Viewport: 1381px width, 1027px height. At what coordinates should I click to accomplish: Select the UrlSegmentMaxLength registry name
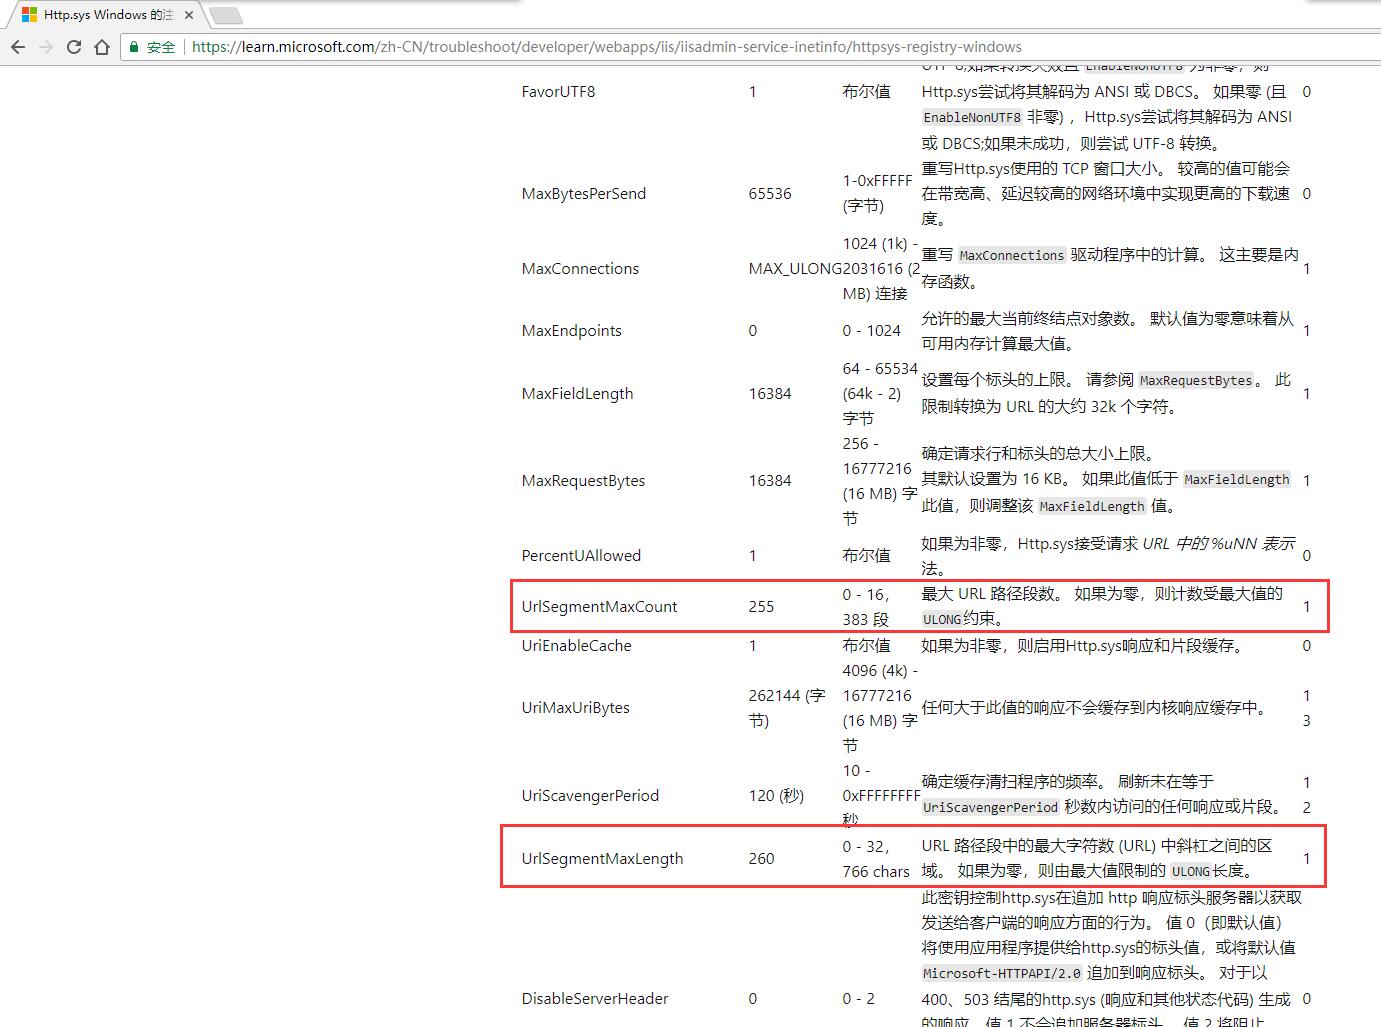point(602,858)
